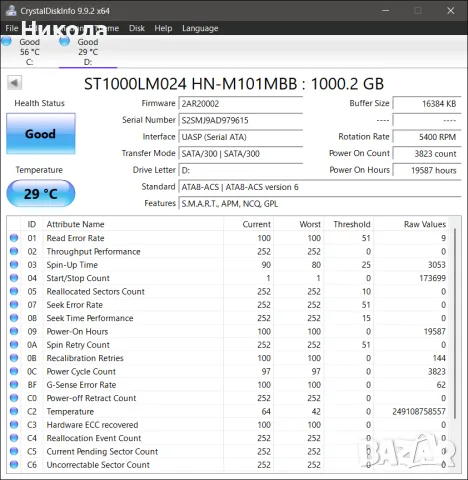Select the Reallocated Sectors Count attribute name
Screen dimensions: 468x480
coord(95,291)
